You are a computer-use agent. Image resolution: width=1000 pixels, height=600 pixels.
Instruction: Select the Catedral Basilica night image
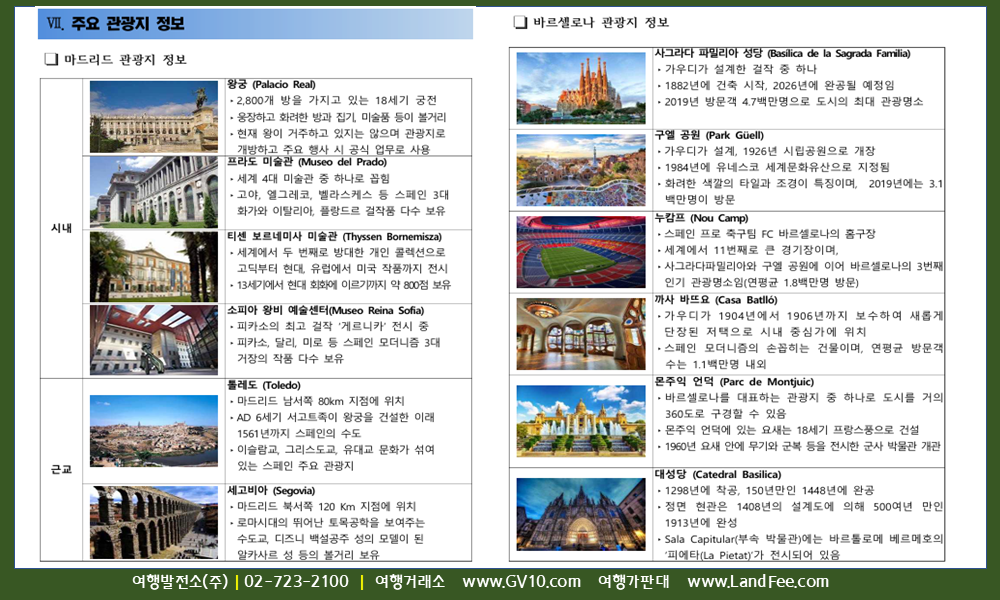(x=580, y=513)
